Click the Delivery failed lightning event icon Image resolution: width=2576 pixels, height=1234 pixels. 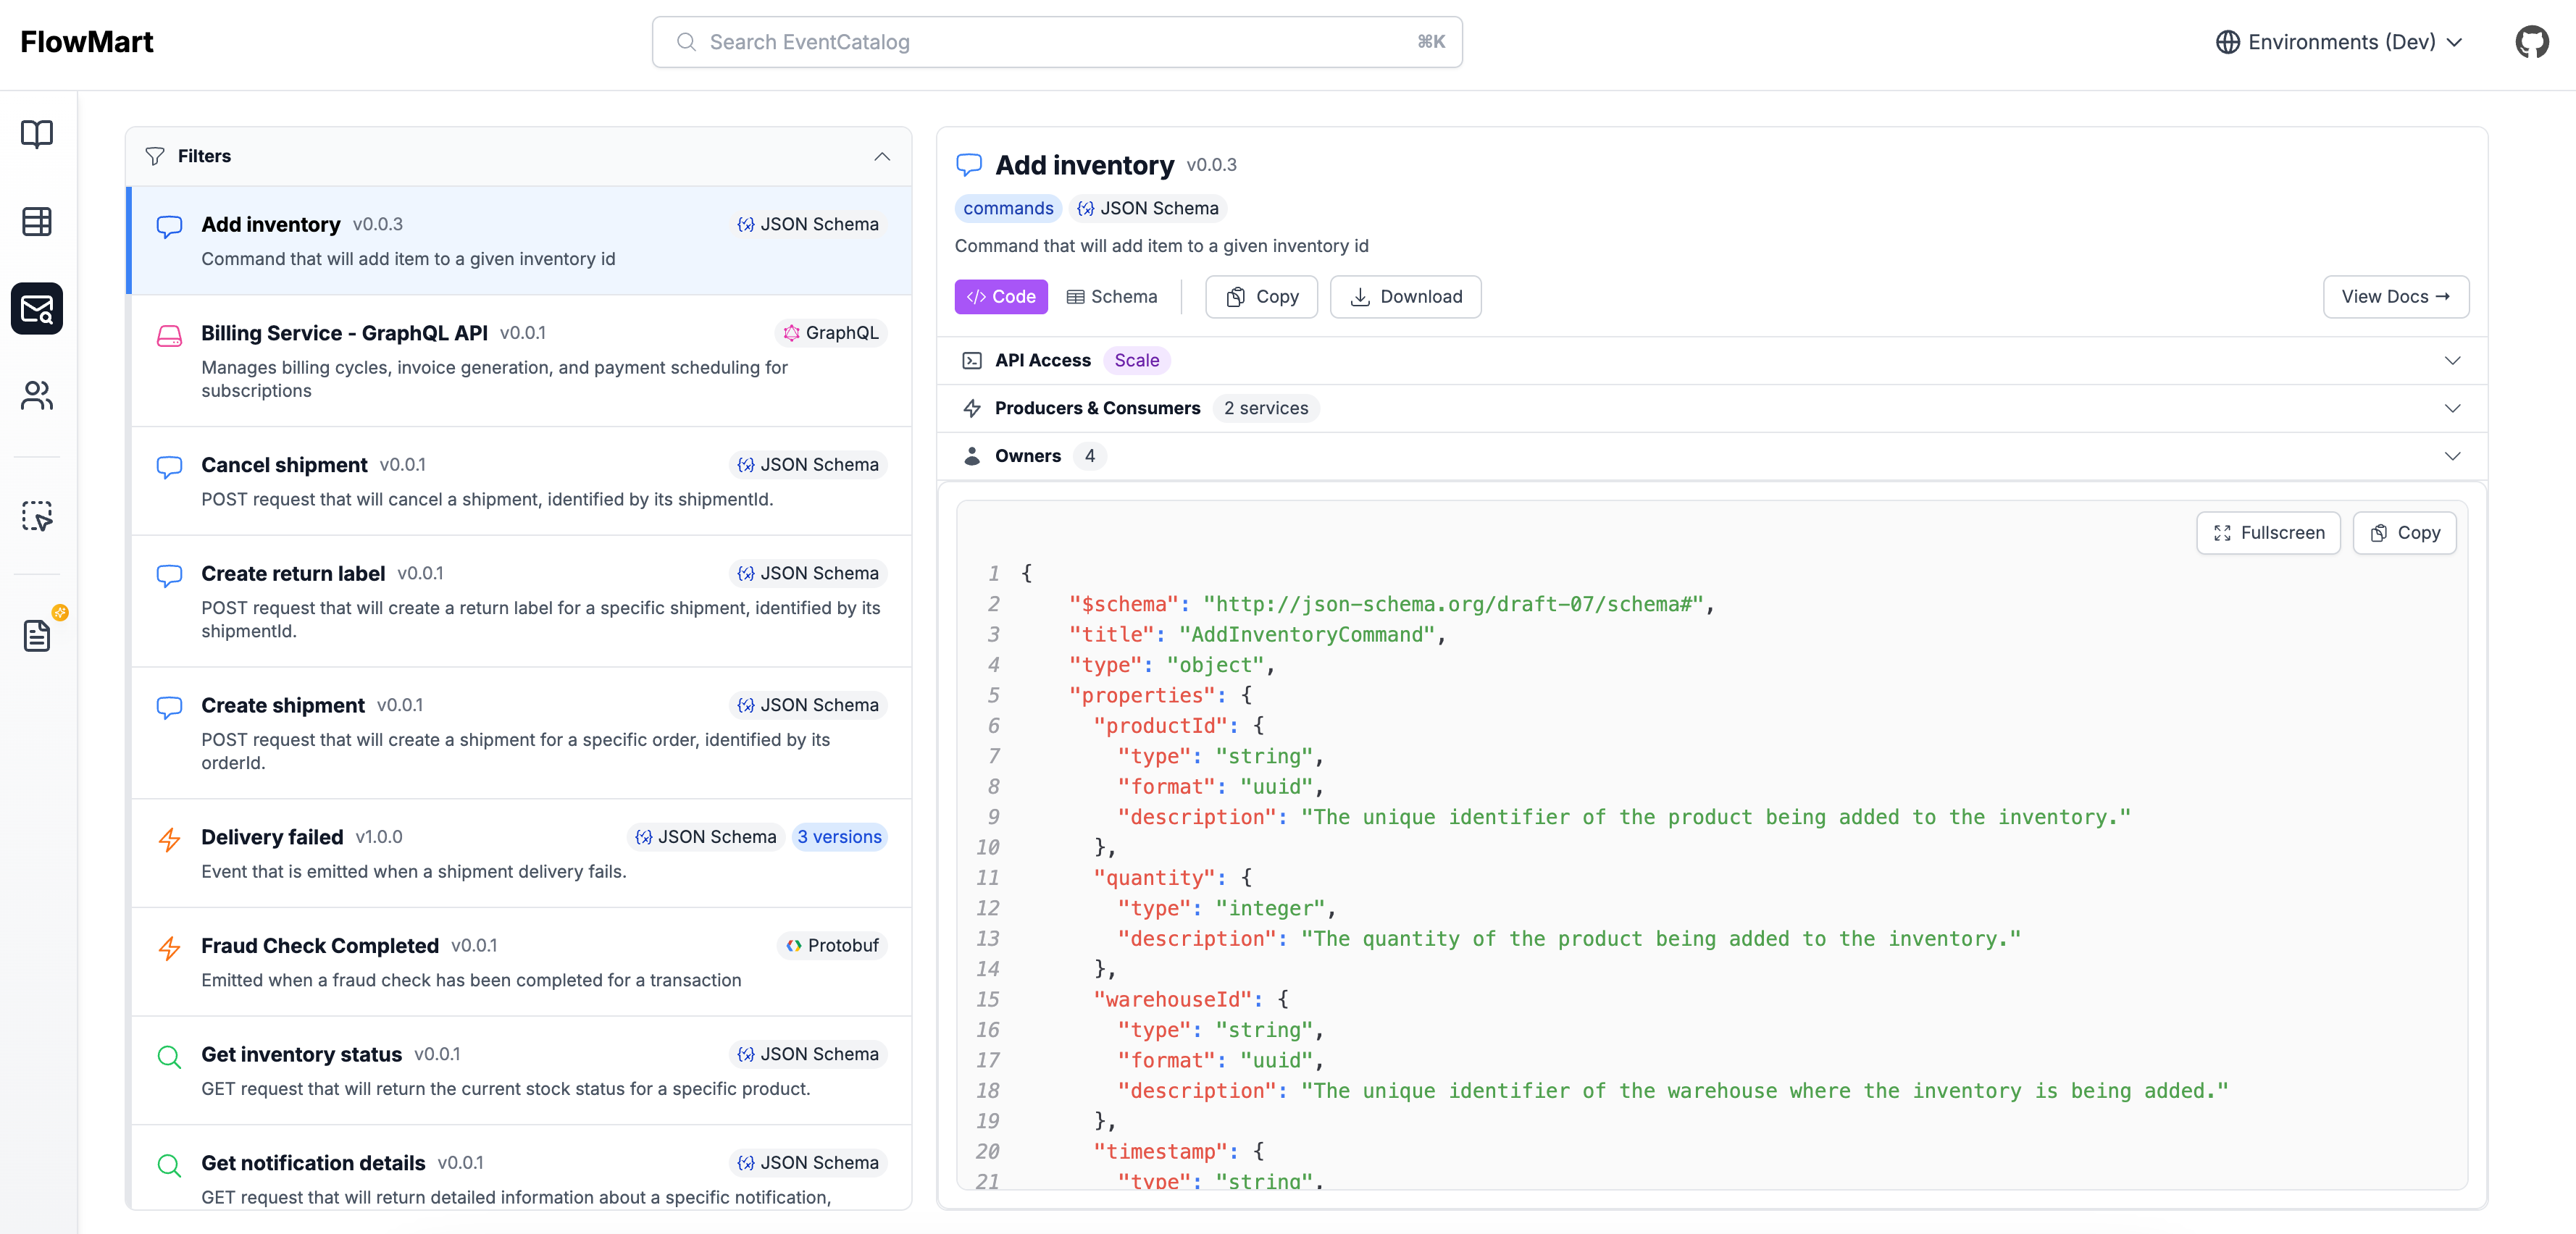[x=169, y=839]
